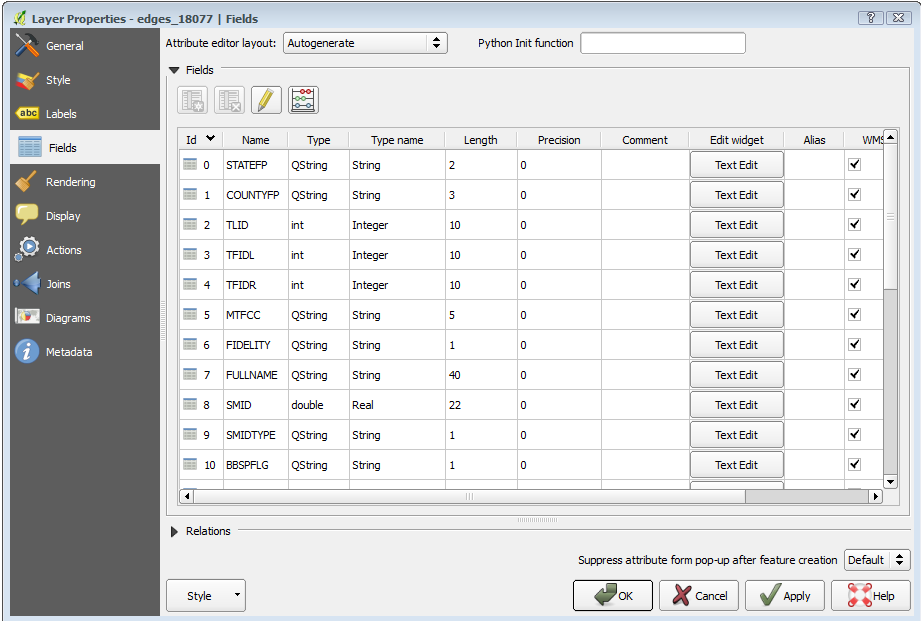Open the Field calculator abacus icon

[303, 100]
